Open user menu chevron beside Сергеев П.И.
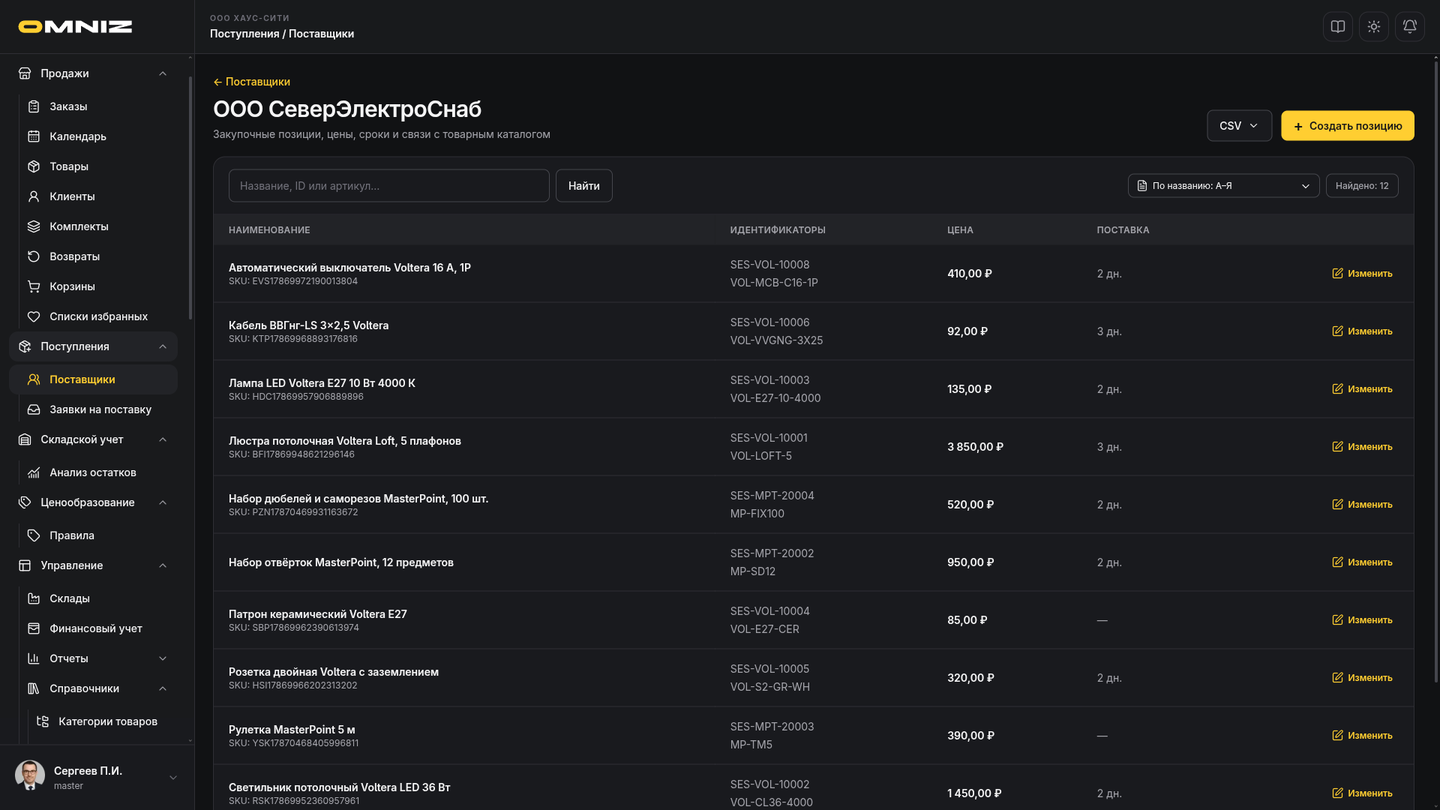1440x810 pixels. tap(173, 778)
